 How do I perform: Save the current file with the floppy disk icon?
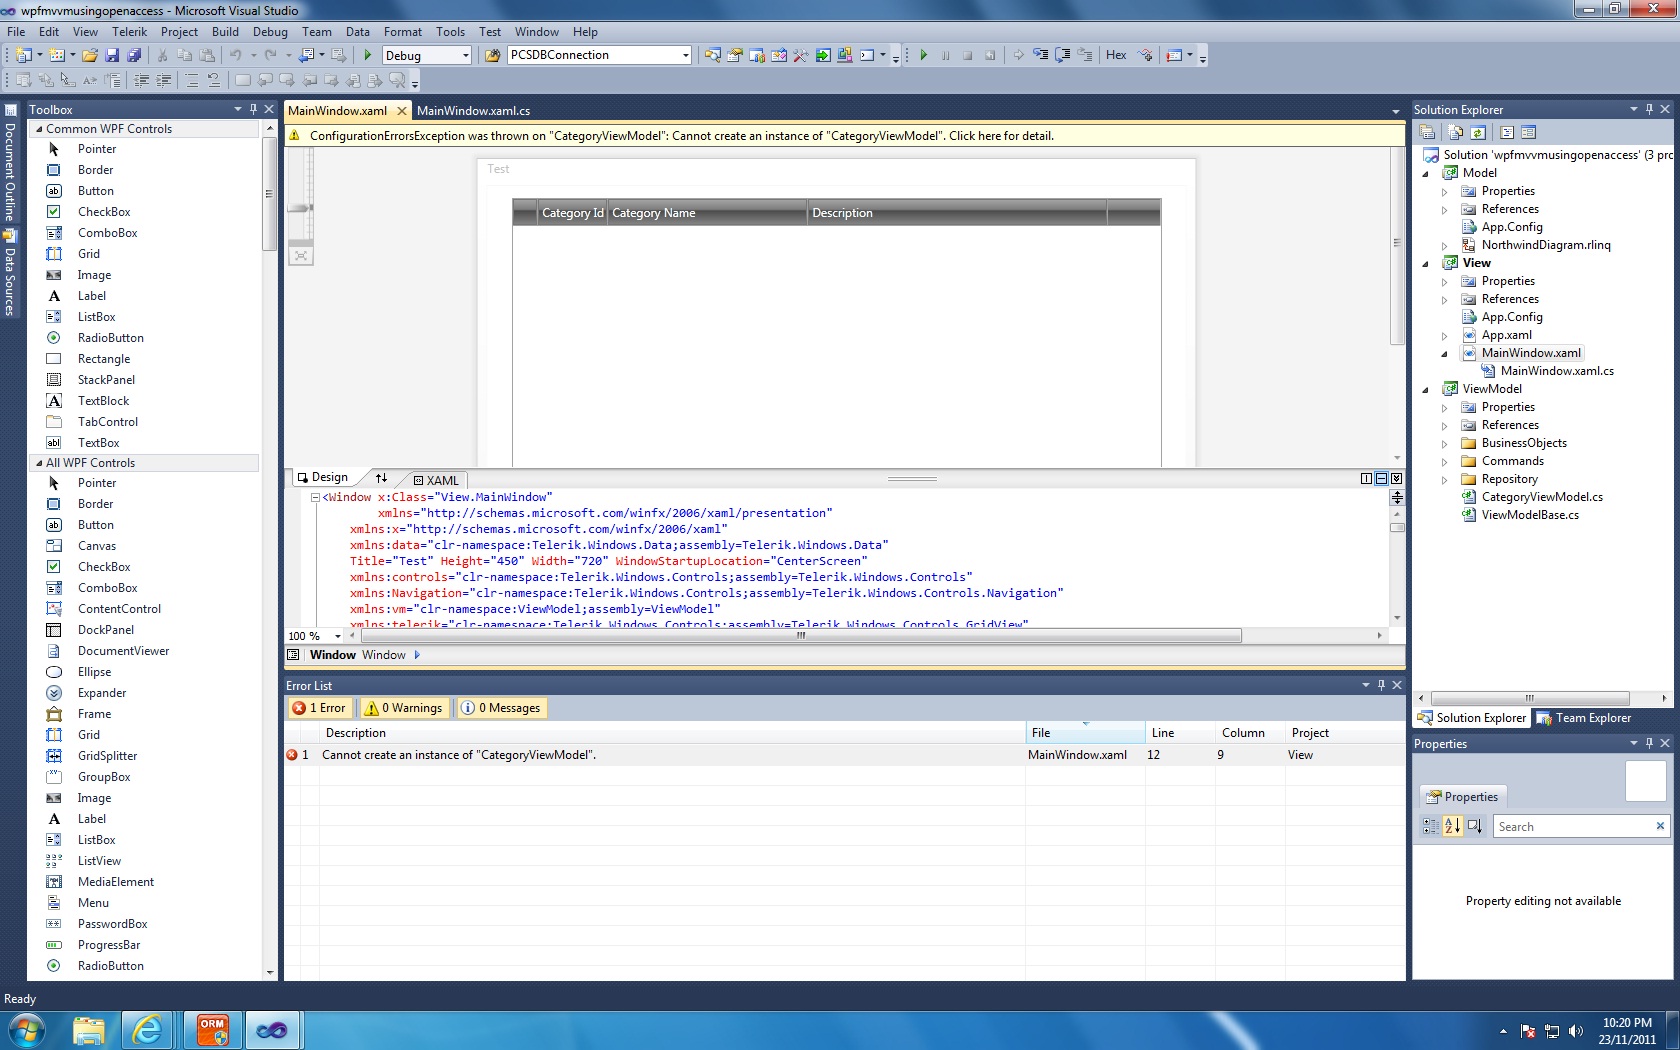[x=112, y=55]
